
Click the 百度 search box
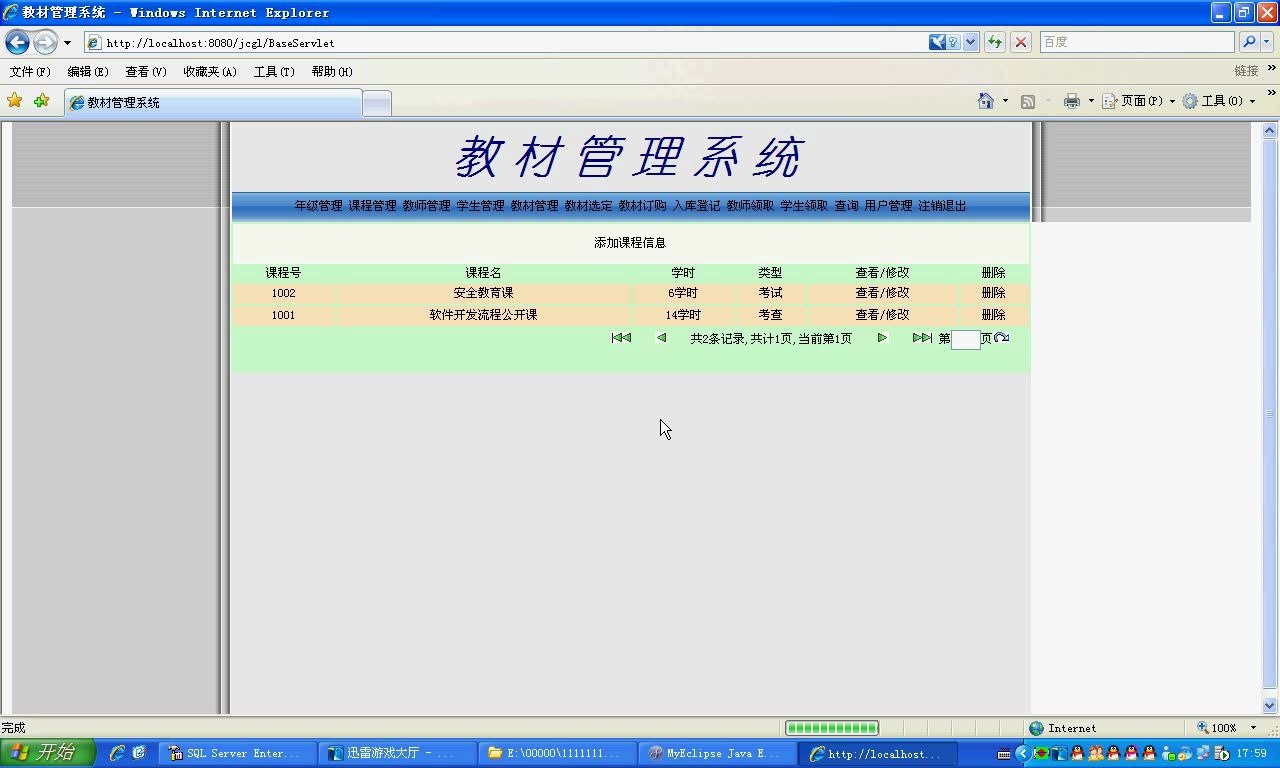1137,42
